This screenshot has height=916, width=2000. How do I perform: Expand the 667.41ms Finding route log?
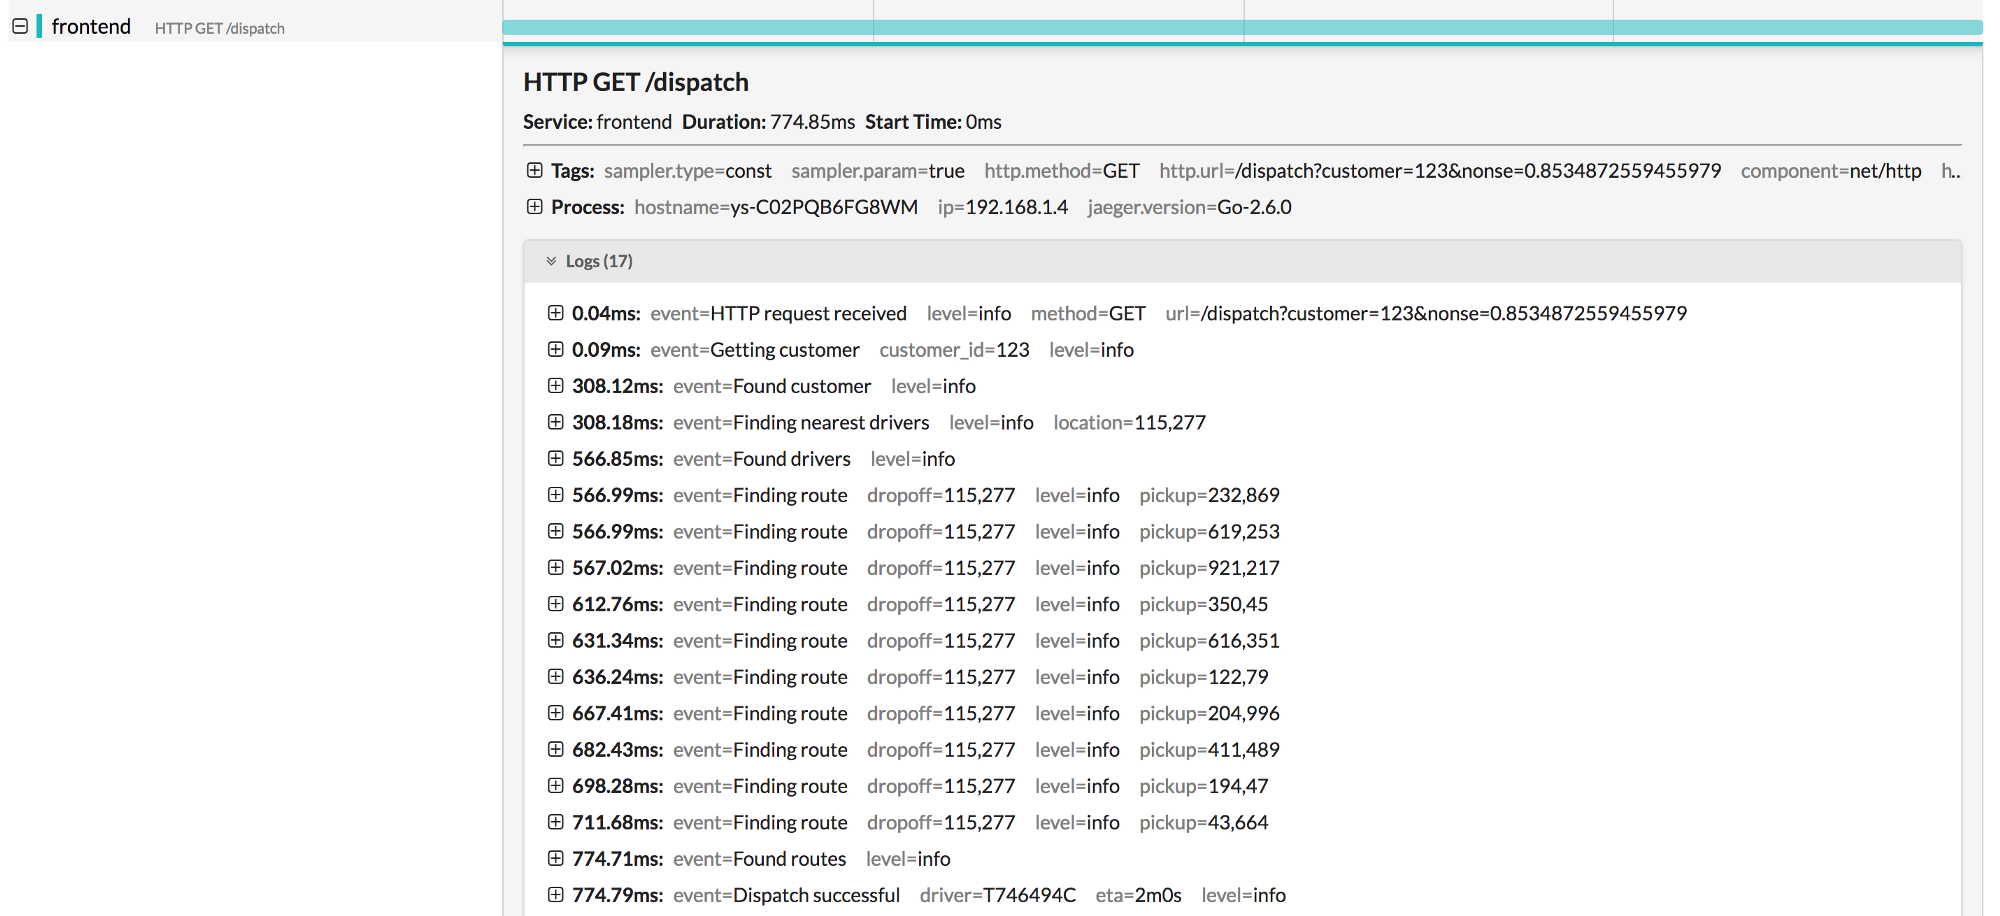(x=556, y=713)
